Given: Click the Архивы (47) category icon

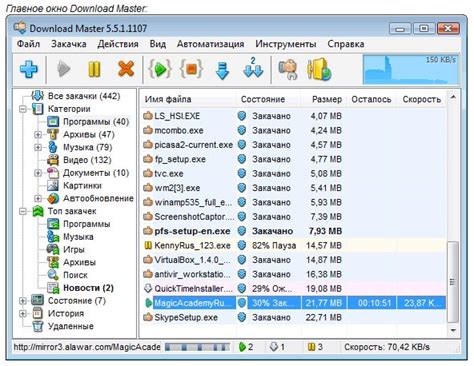Looking at the screenshot, I should point(53,135).
